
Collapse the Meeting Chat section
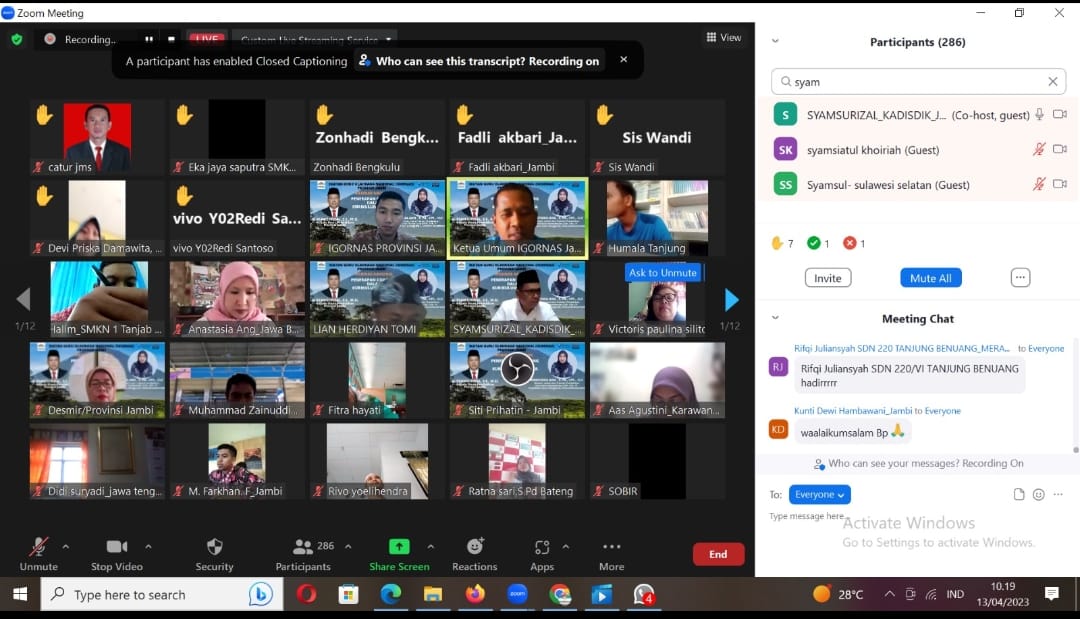pos(776,318)
